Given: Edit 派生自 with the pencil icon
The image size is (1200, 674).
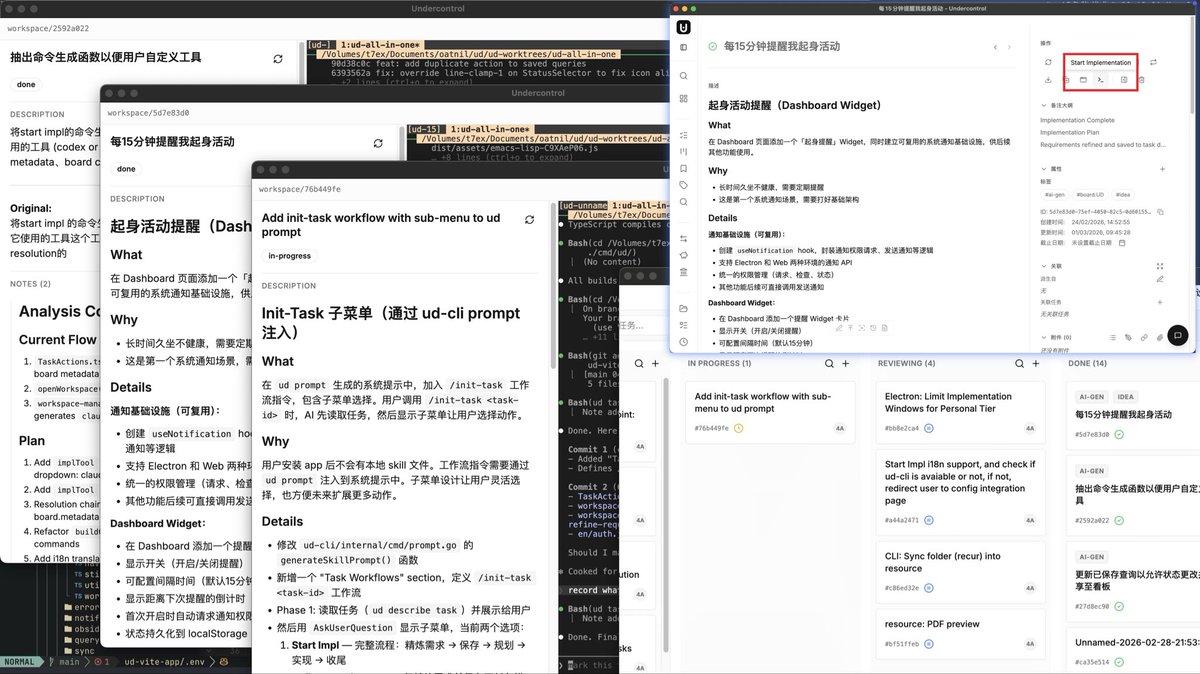Looking at the screenshot, I should 1160,278.
